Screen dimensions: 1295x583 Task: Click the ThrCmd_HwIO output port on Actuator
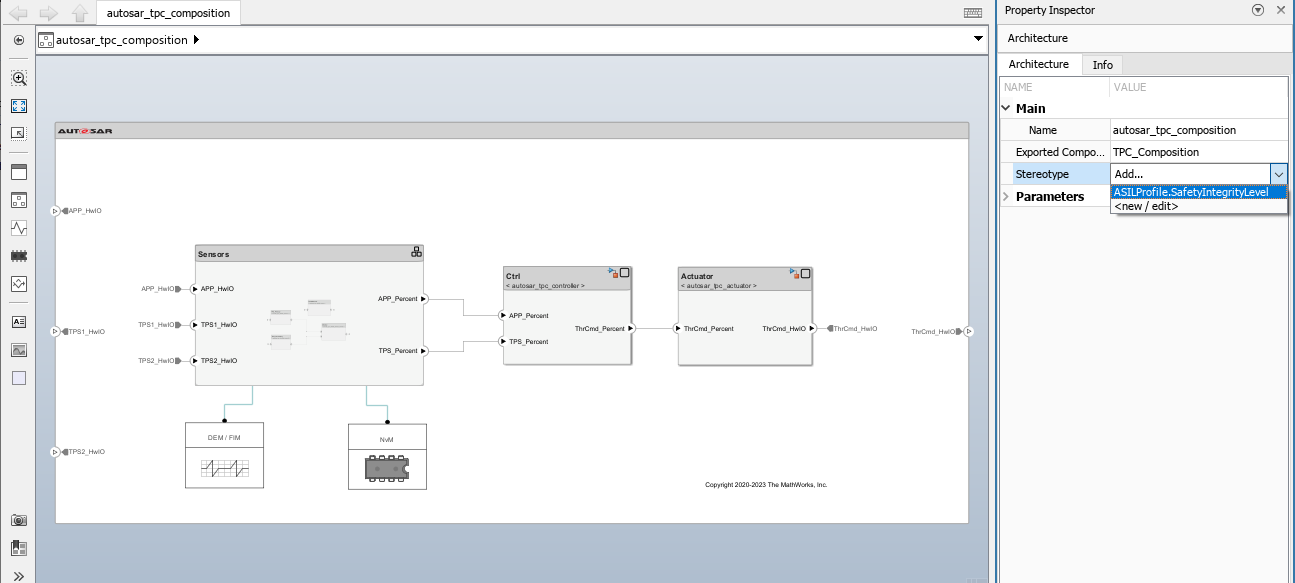(x=813, y=328)
